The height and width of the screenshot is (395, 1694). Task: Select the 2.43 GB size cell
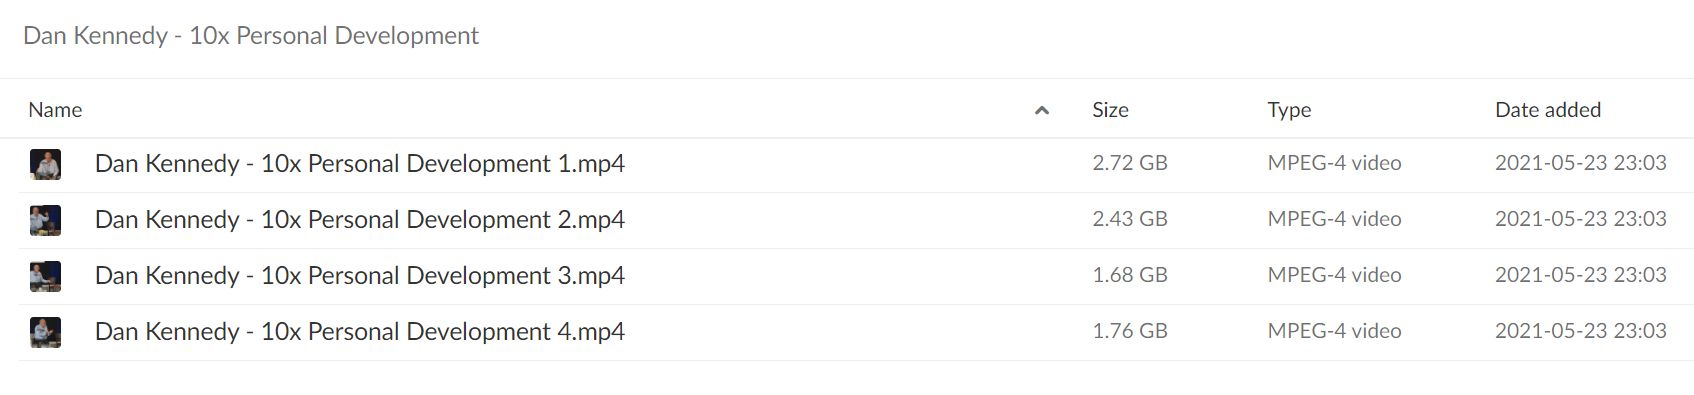[1130, 219]
